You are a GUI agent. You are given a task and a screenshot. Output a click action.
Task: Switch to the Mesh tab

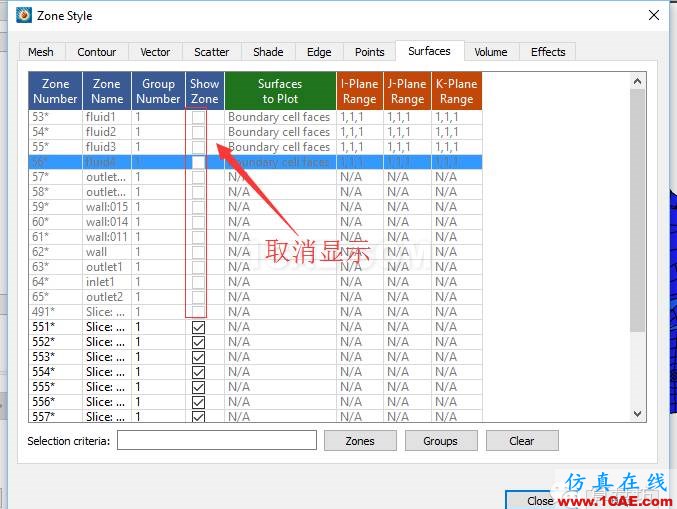click(41, 52)
